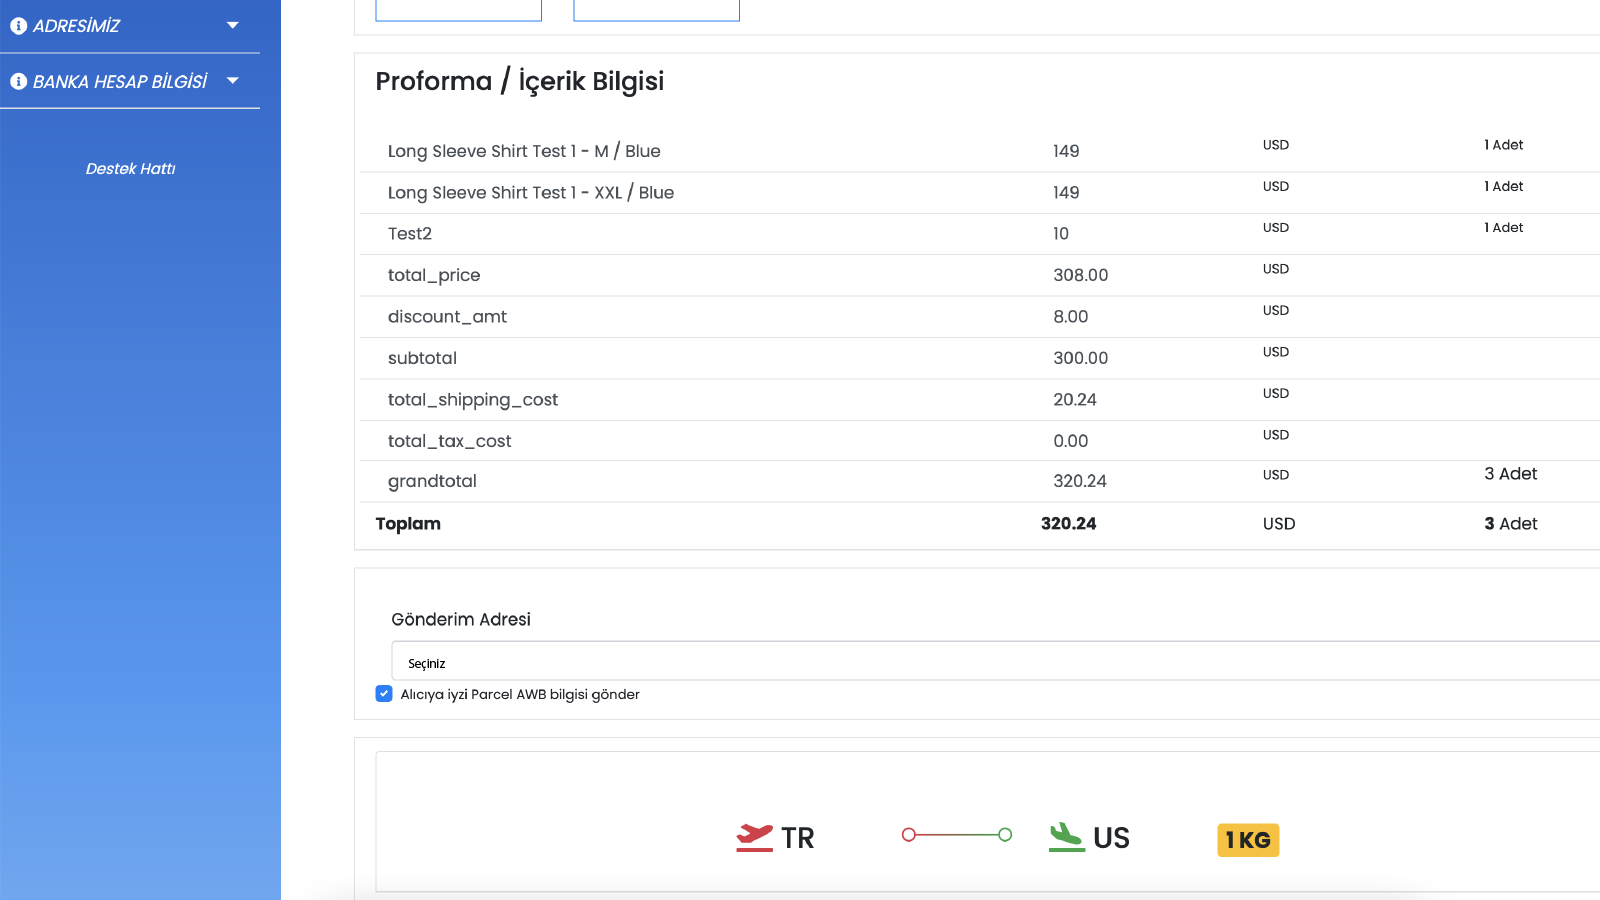This screenshot has height=900, width=1600.
Task: Click the subtotal label
Action: tap(422, 358)
